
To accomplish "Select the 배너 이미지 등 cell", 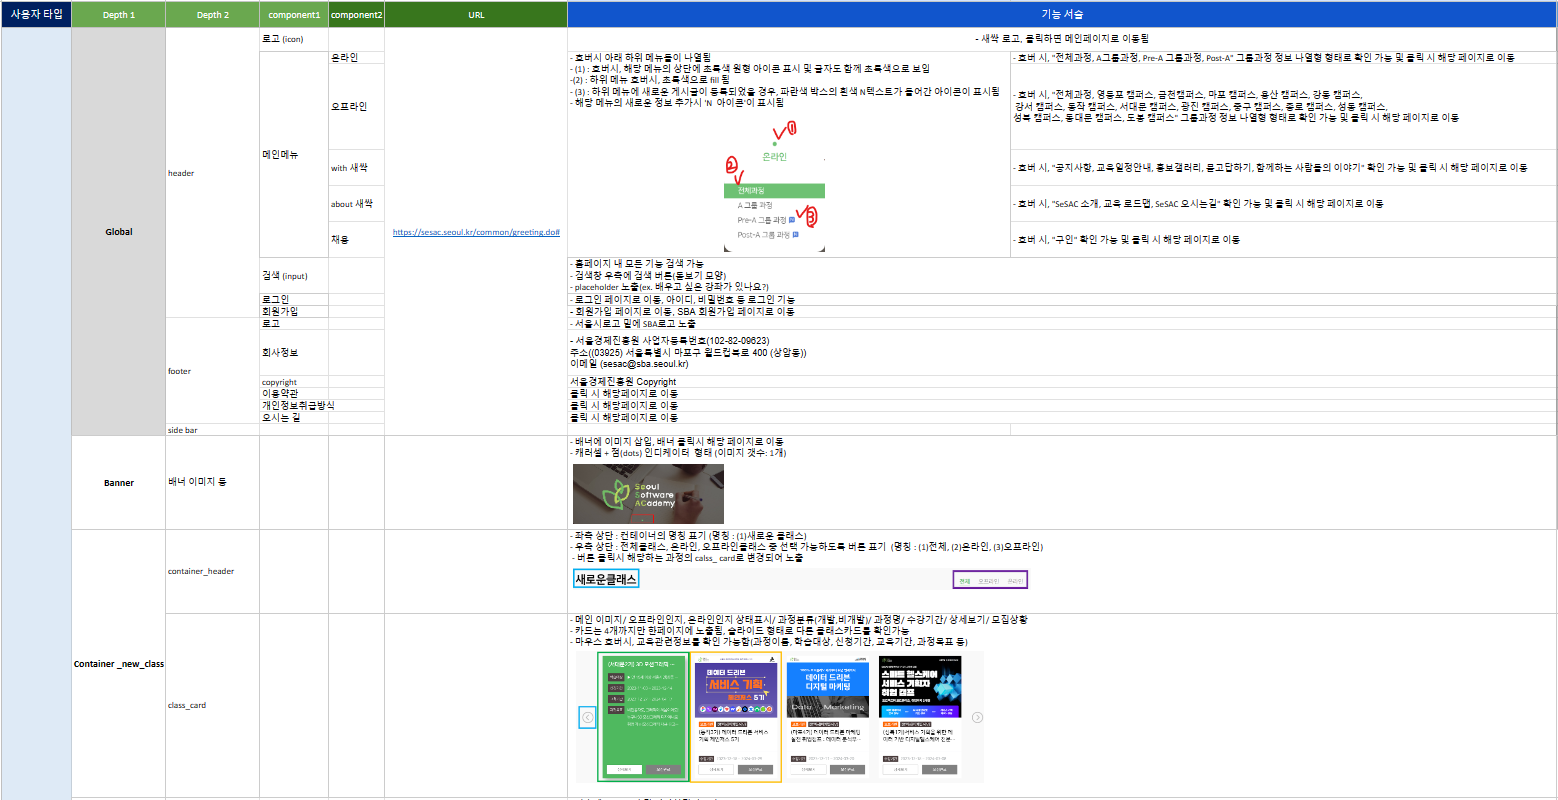I will 213,482.
